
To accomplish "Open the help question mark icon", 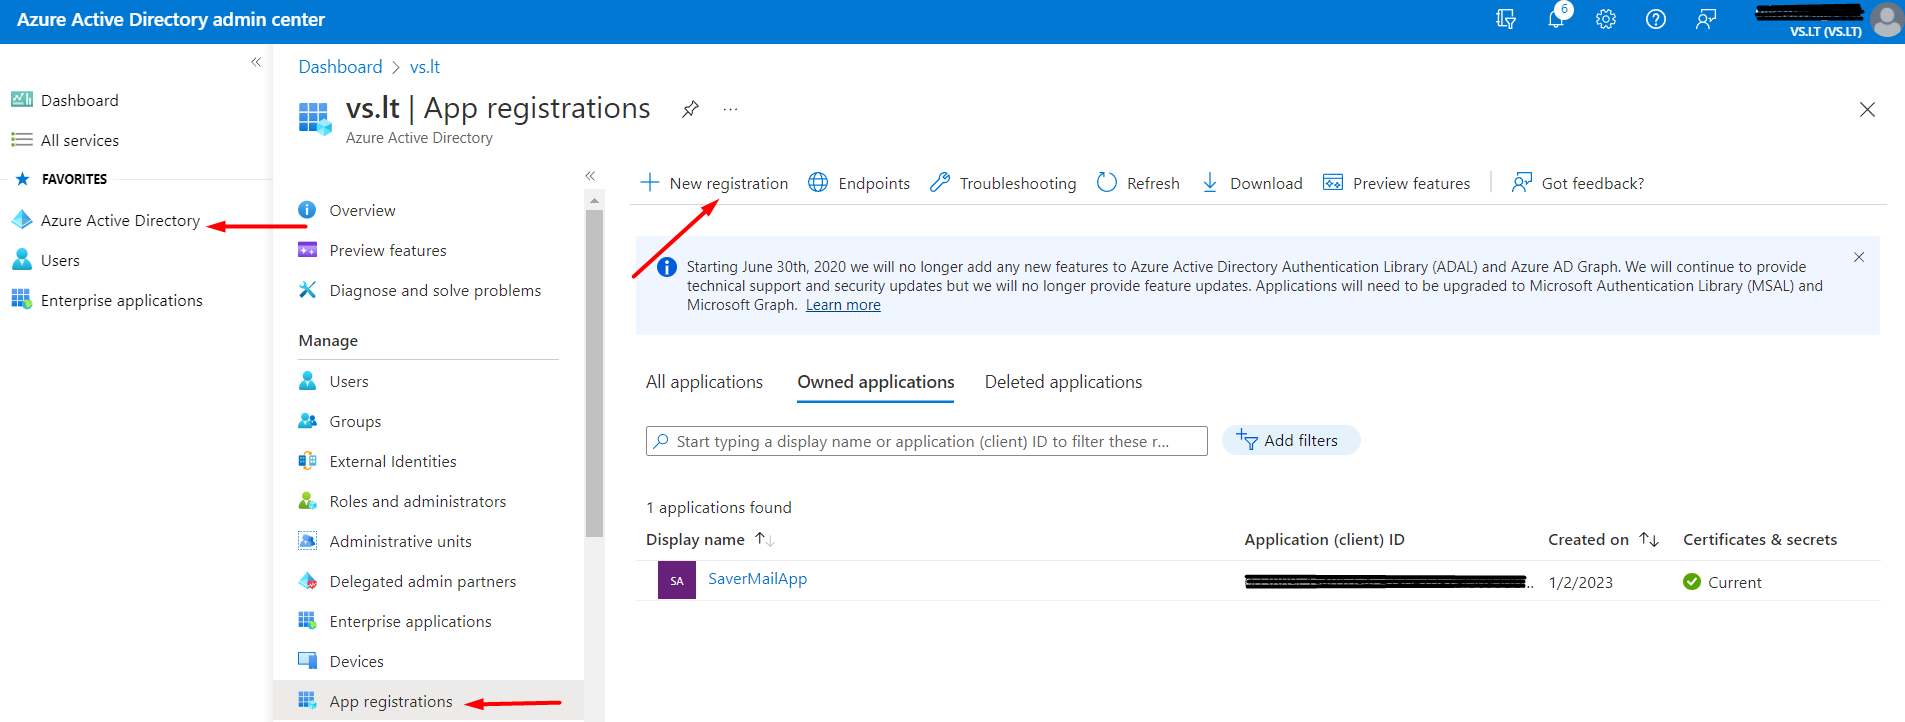I will (1656, 19).
